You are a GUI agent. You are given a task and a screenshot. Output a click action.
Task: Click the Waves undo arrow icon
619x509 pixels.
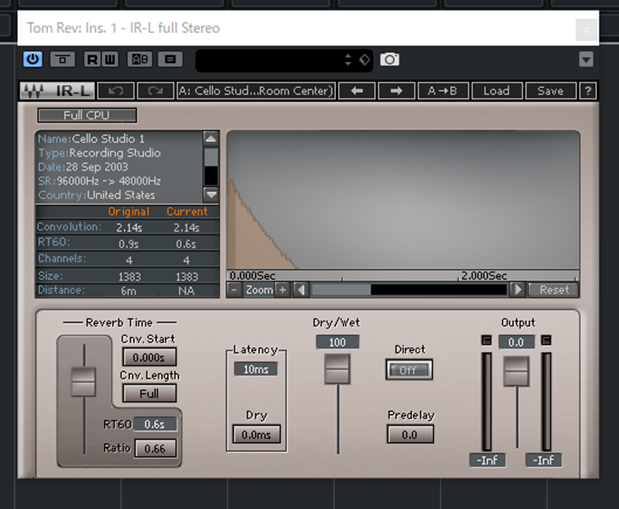pyautogui.click(x=119, y=91)
